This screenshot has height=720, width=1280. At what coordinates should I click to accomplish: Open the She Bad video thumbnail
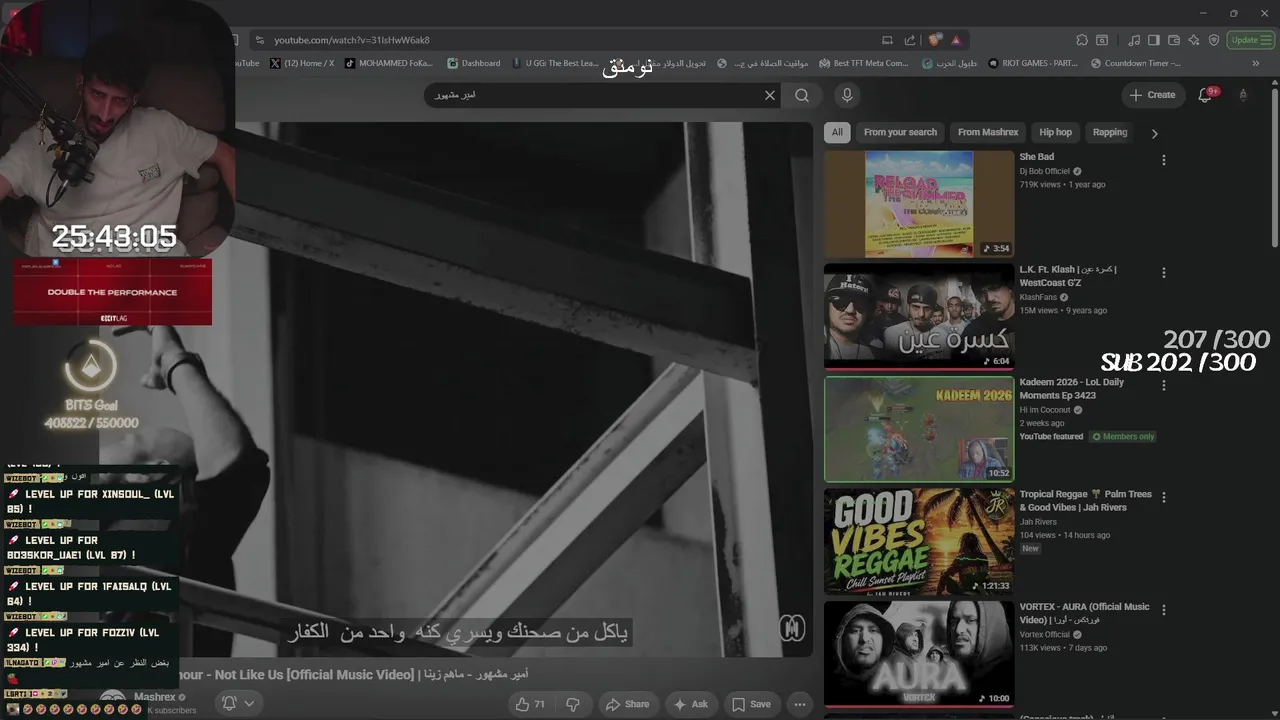tap(919, 204)
